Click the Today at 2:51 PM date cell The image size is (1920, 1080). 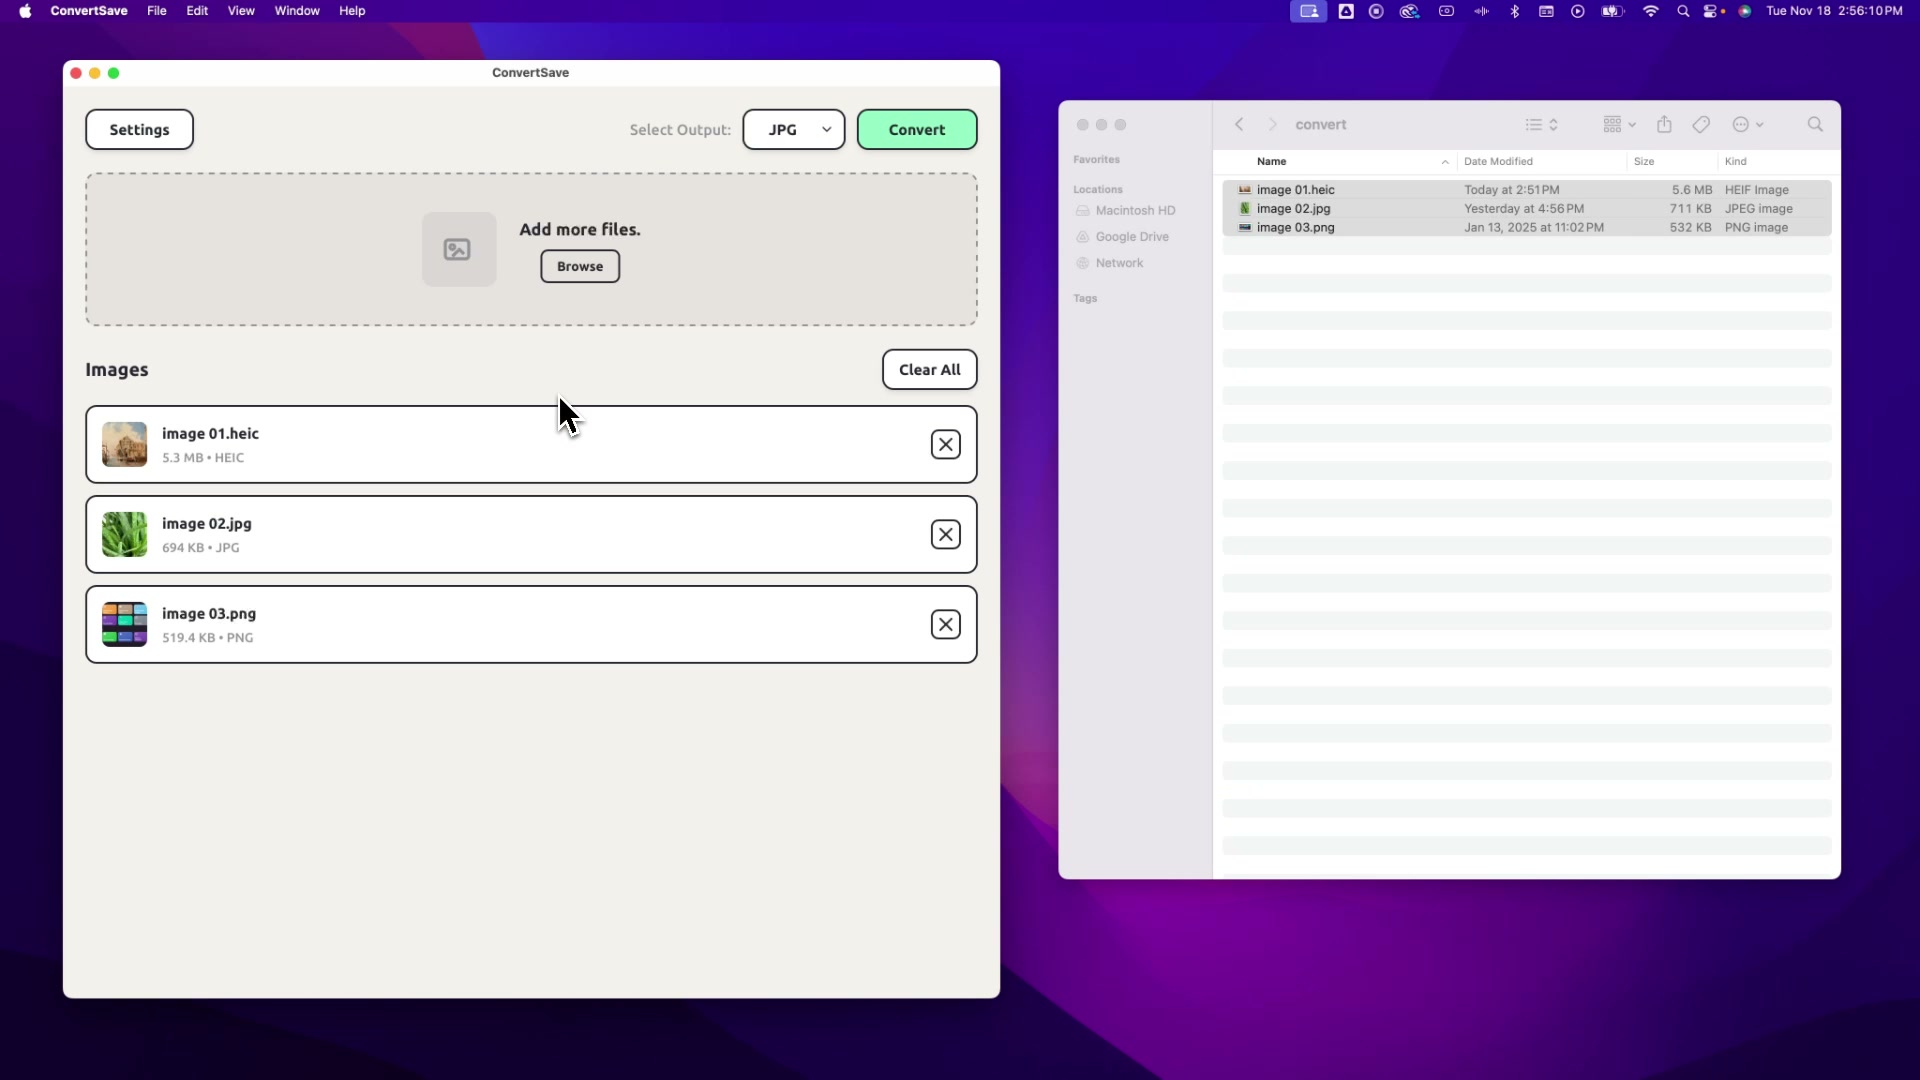click(1512, 190)
